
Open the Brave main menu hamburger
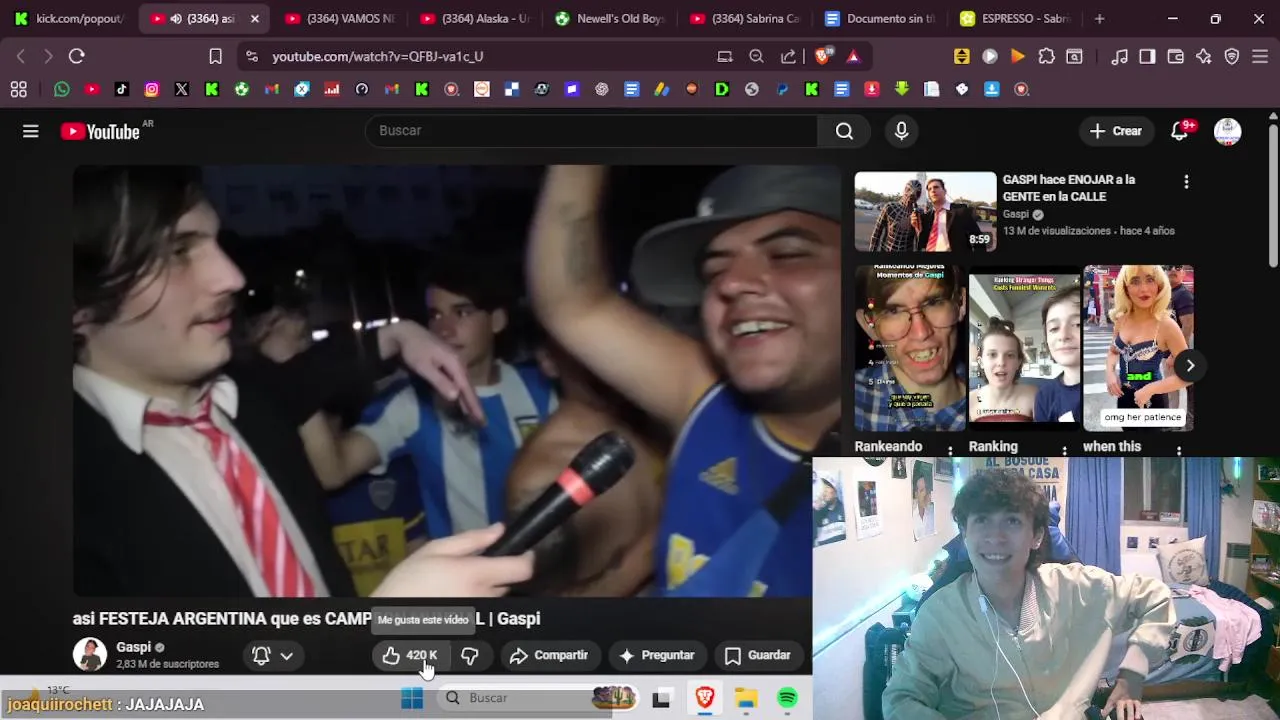pyautogui.click(x=1261, y=57)
